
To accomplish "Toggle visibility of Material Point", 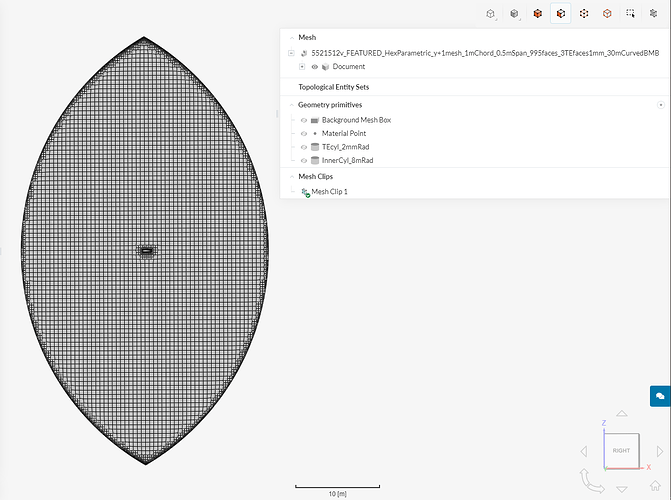I will click(x=304, y=134).
